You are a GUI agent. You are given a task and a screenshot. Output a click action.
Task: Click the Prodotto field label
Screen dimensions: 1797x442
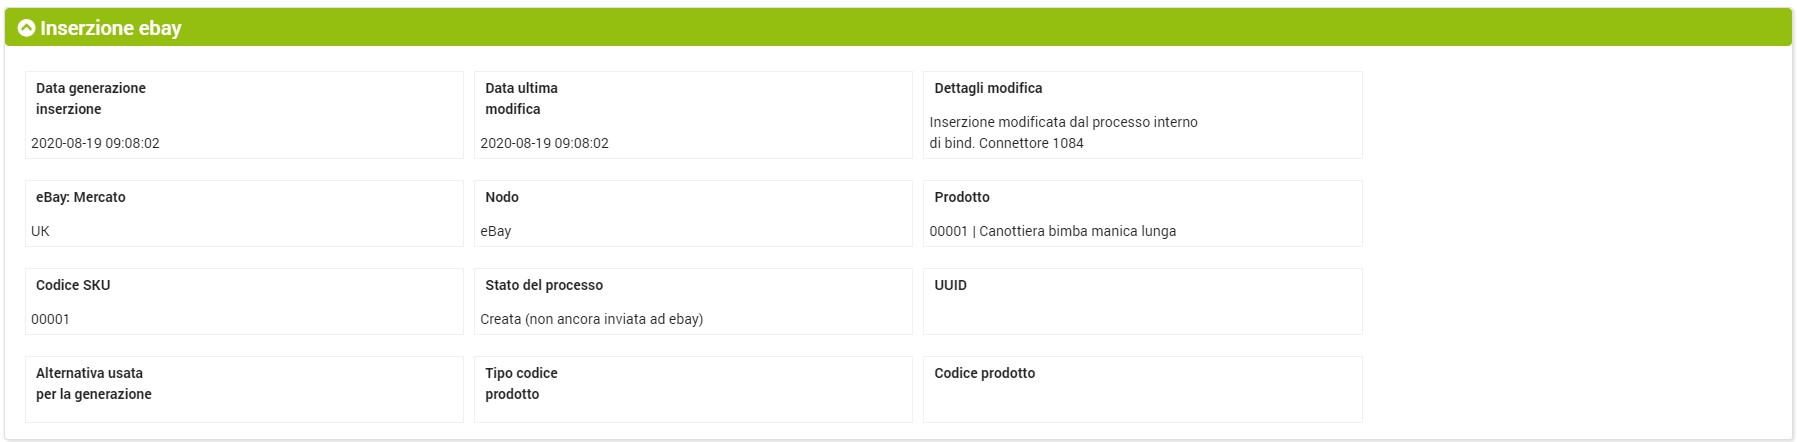tap(962, 197)
